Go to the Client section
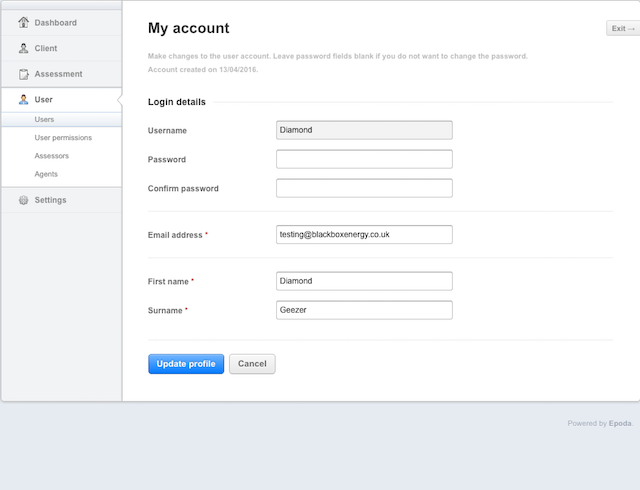 (61, 48)
